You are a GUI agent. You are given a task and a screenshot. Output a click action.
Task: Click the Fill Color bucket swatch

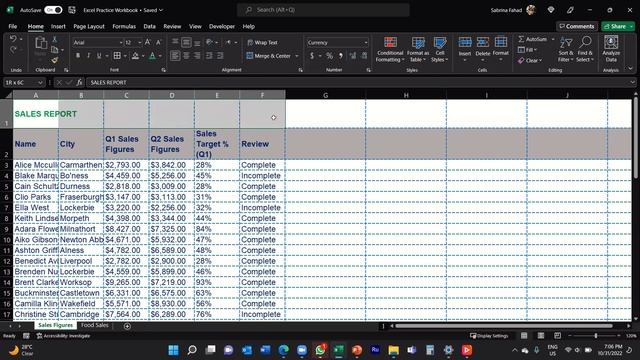[135, 56]
